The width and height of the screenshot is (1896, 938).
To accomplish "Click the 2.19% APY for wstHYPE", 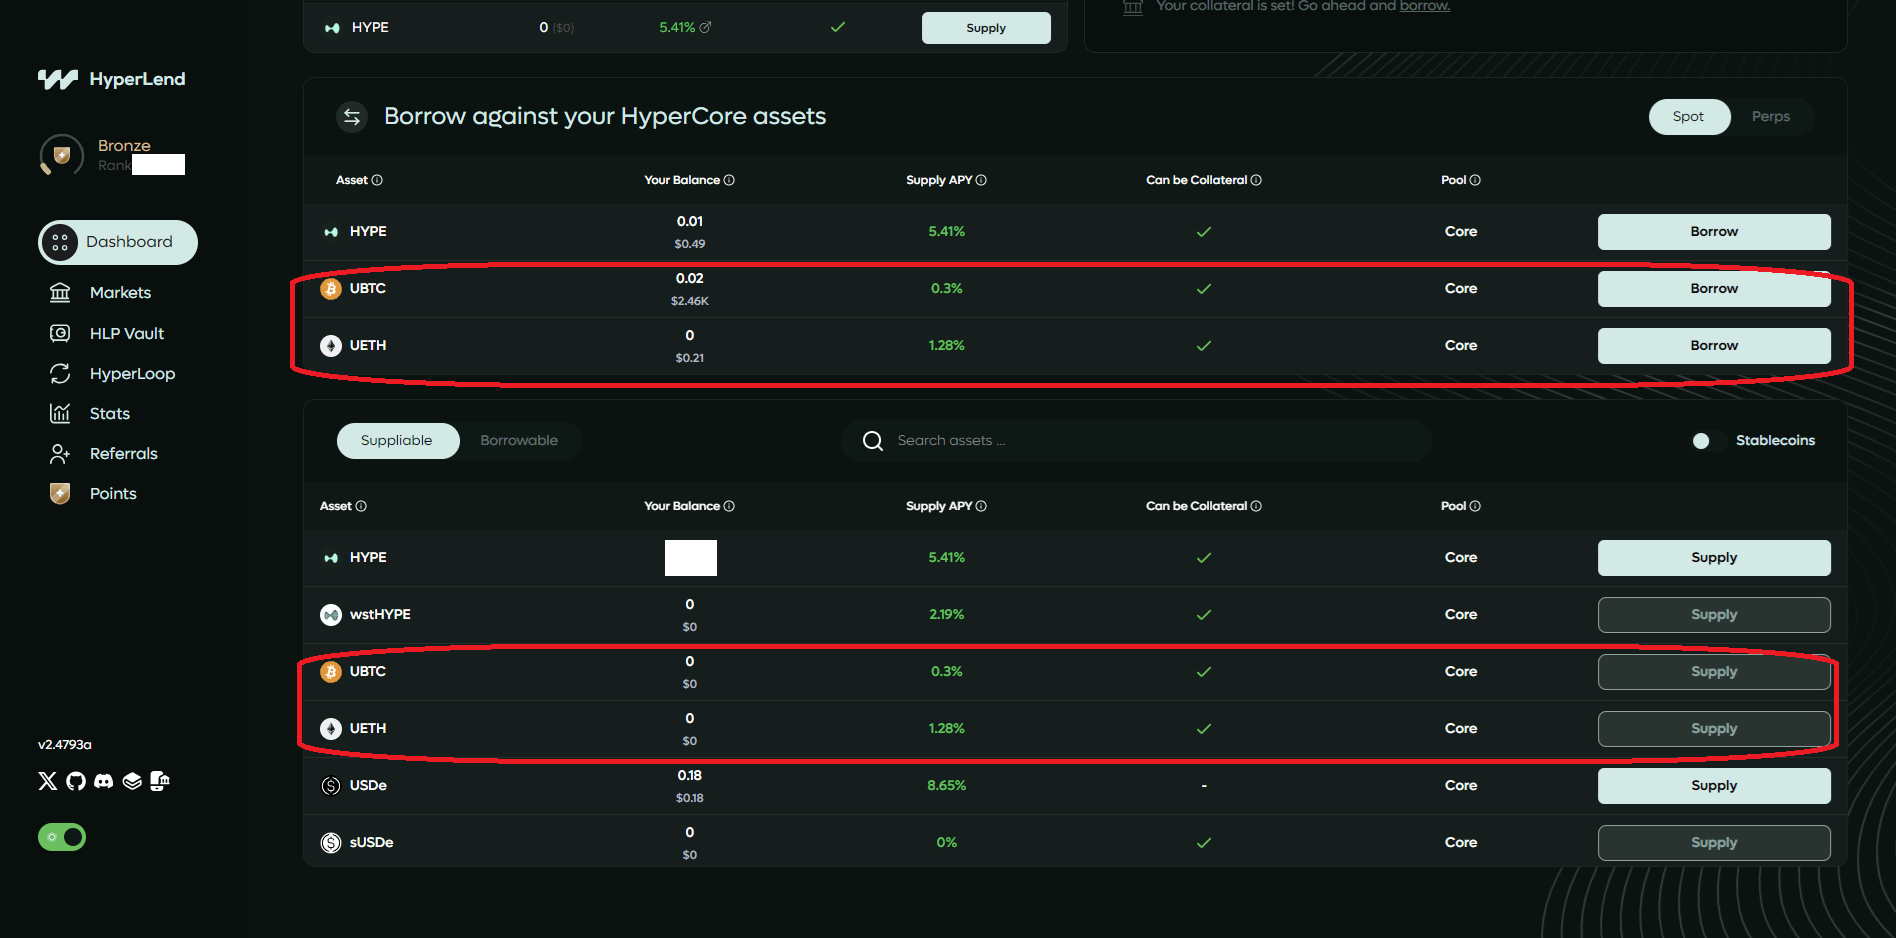I will tap(946, 615).
